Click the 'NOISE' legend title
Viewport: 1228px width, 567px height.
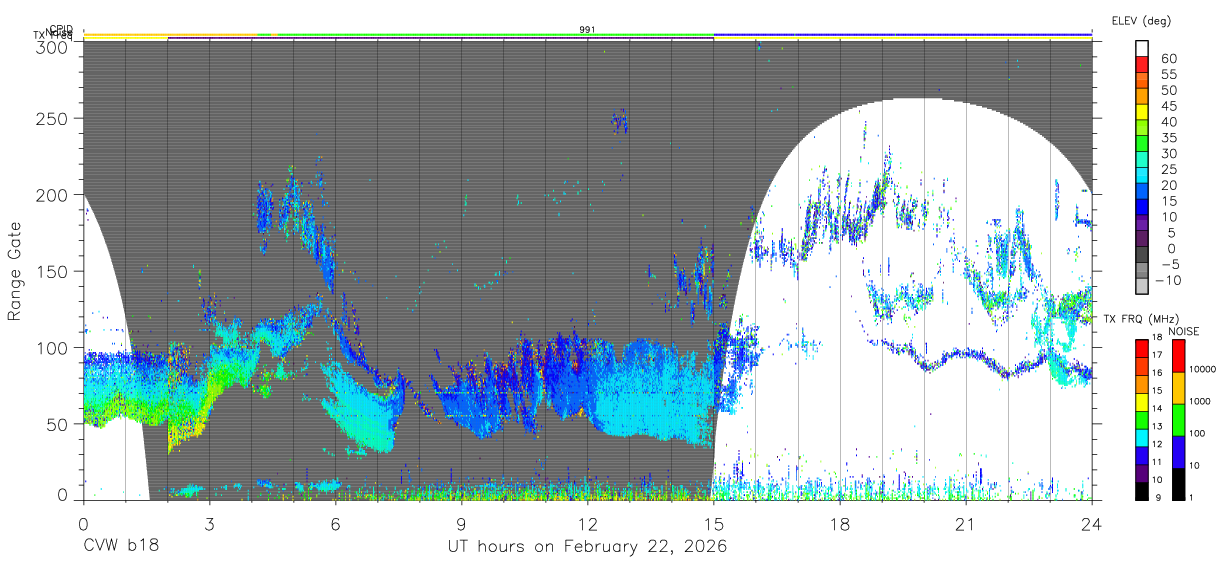tap(1184, 331)
